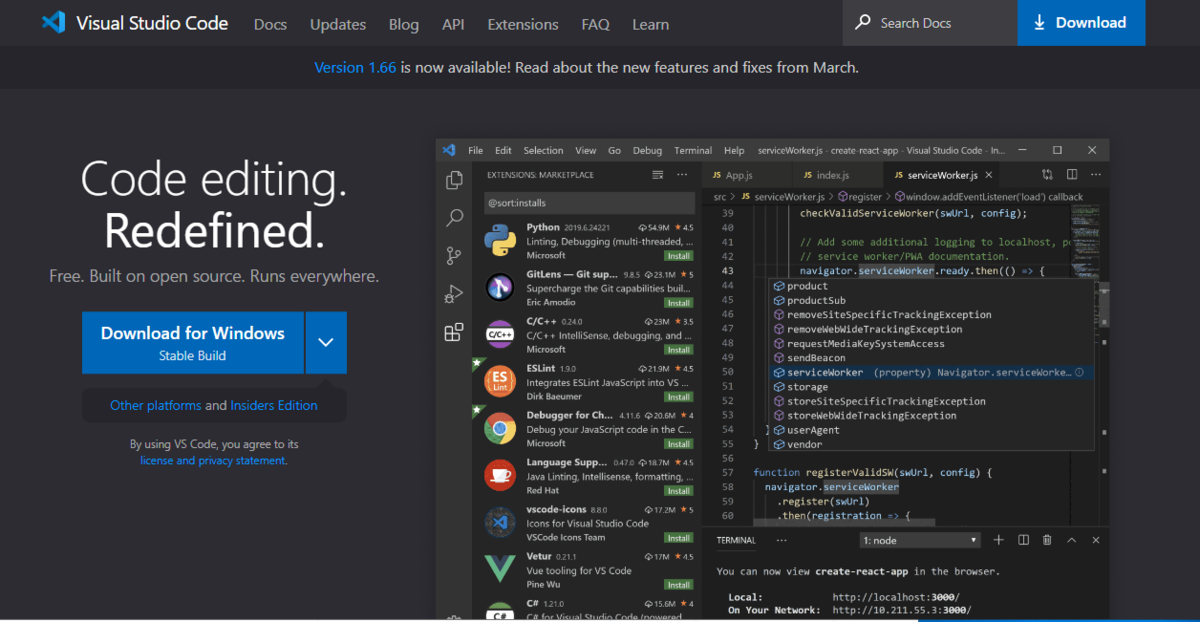
Task: Close the terminal panel with X icon
Action: click(x=1095, y=540)
